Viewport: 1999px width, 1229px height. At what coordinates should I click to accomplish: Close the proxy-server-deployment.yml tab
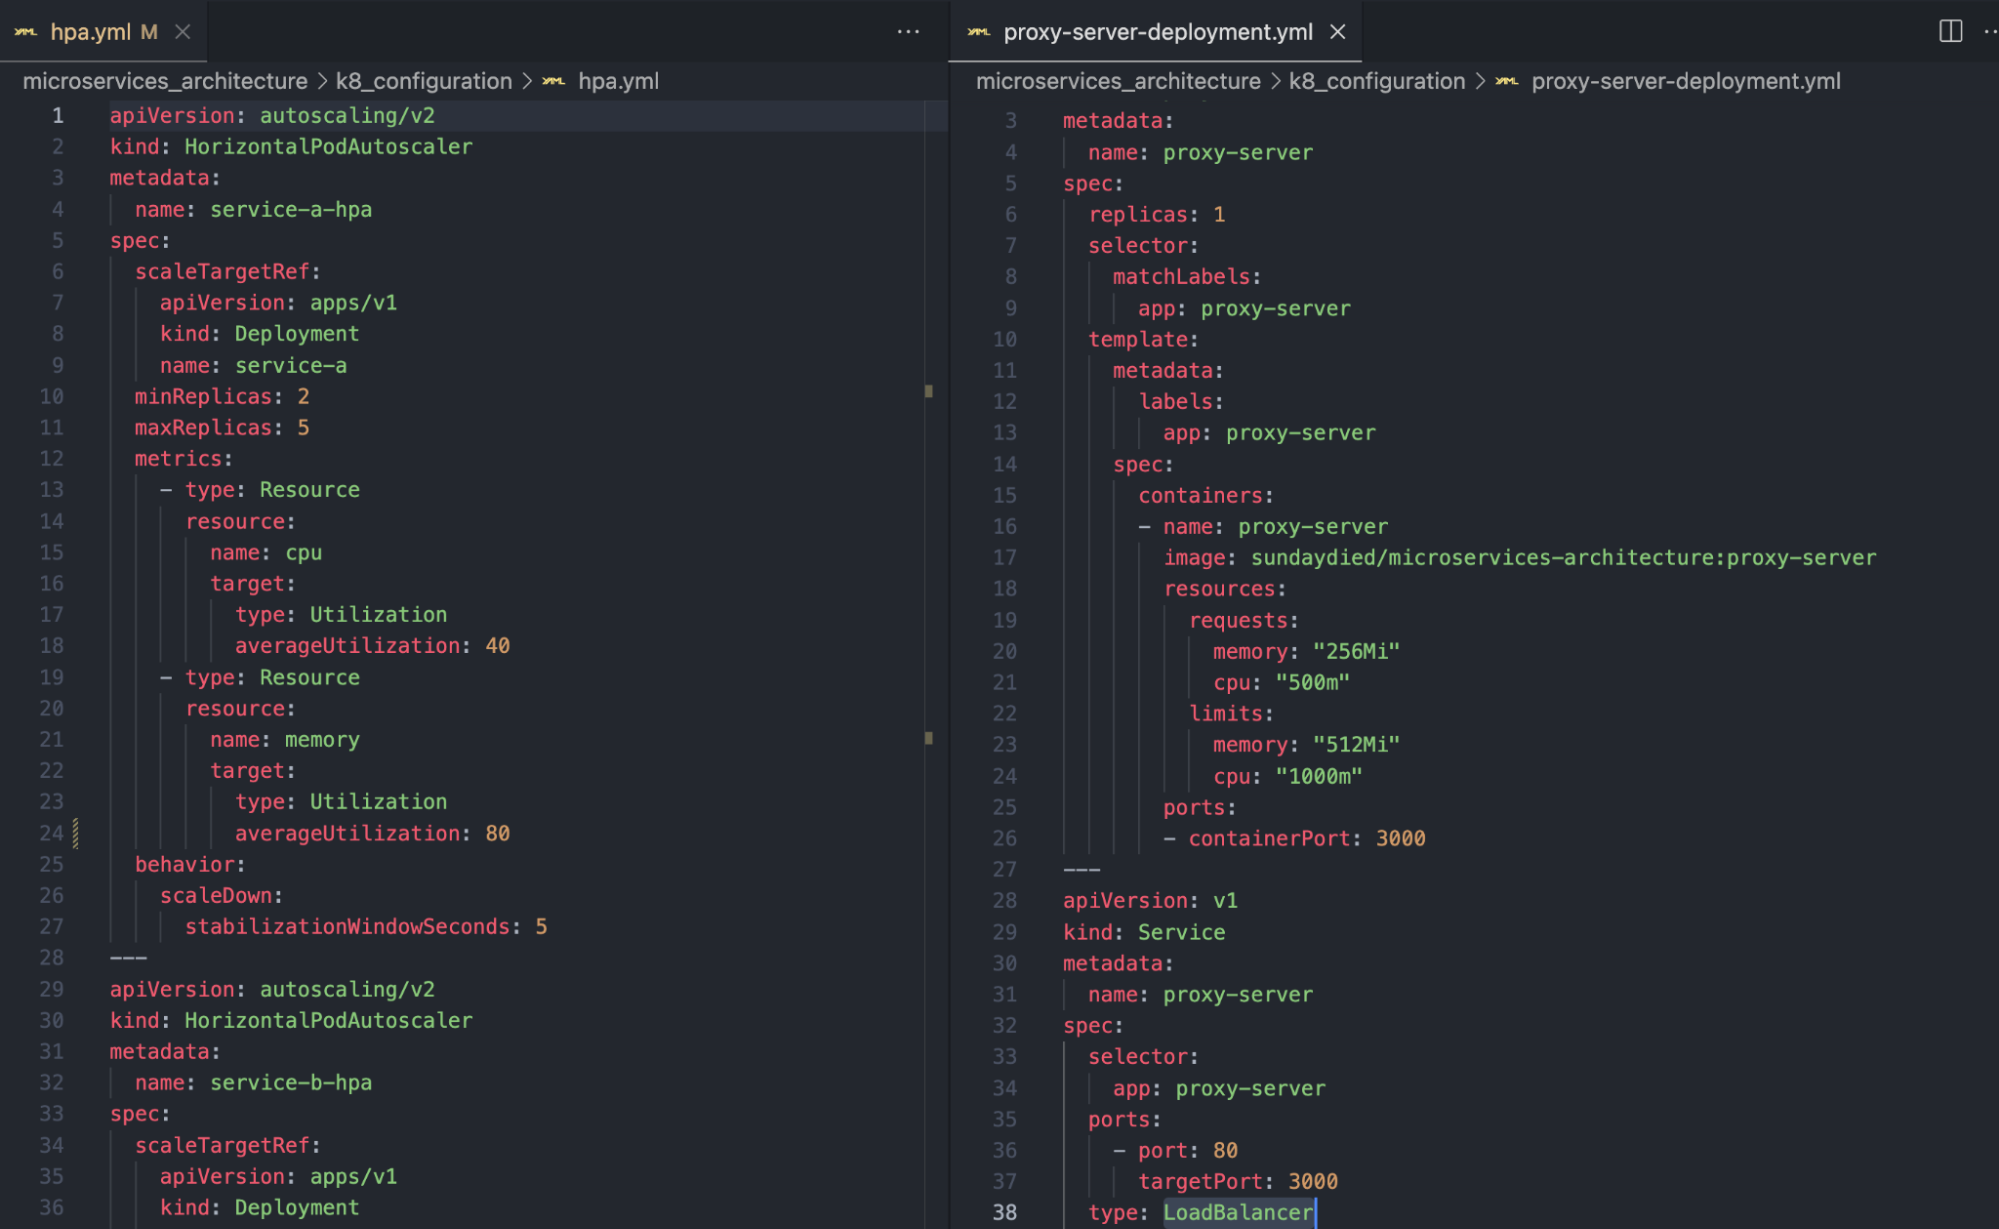coord(1337,32)
